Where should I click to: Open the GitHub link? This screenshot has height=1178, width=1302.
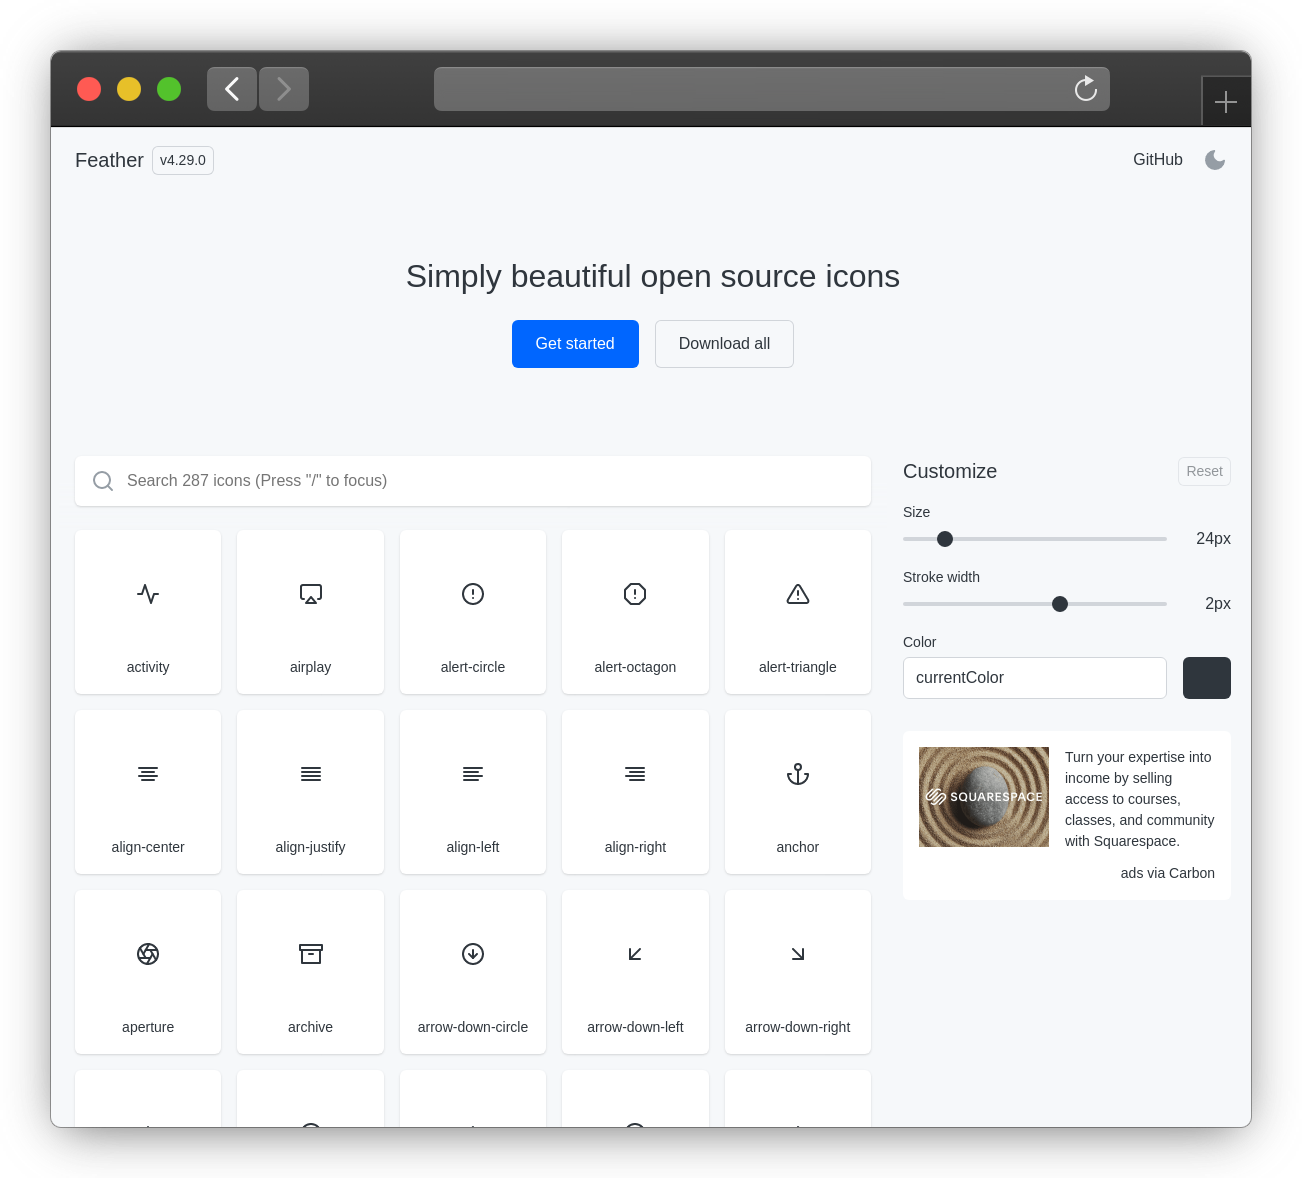(1158, 160)
